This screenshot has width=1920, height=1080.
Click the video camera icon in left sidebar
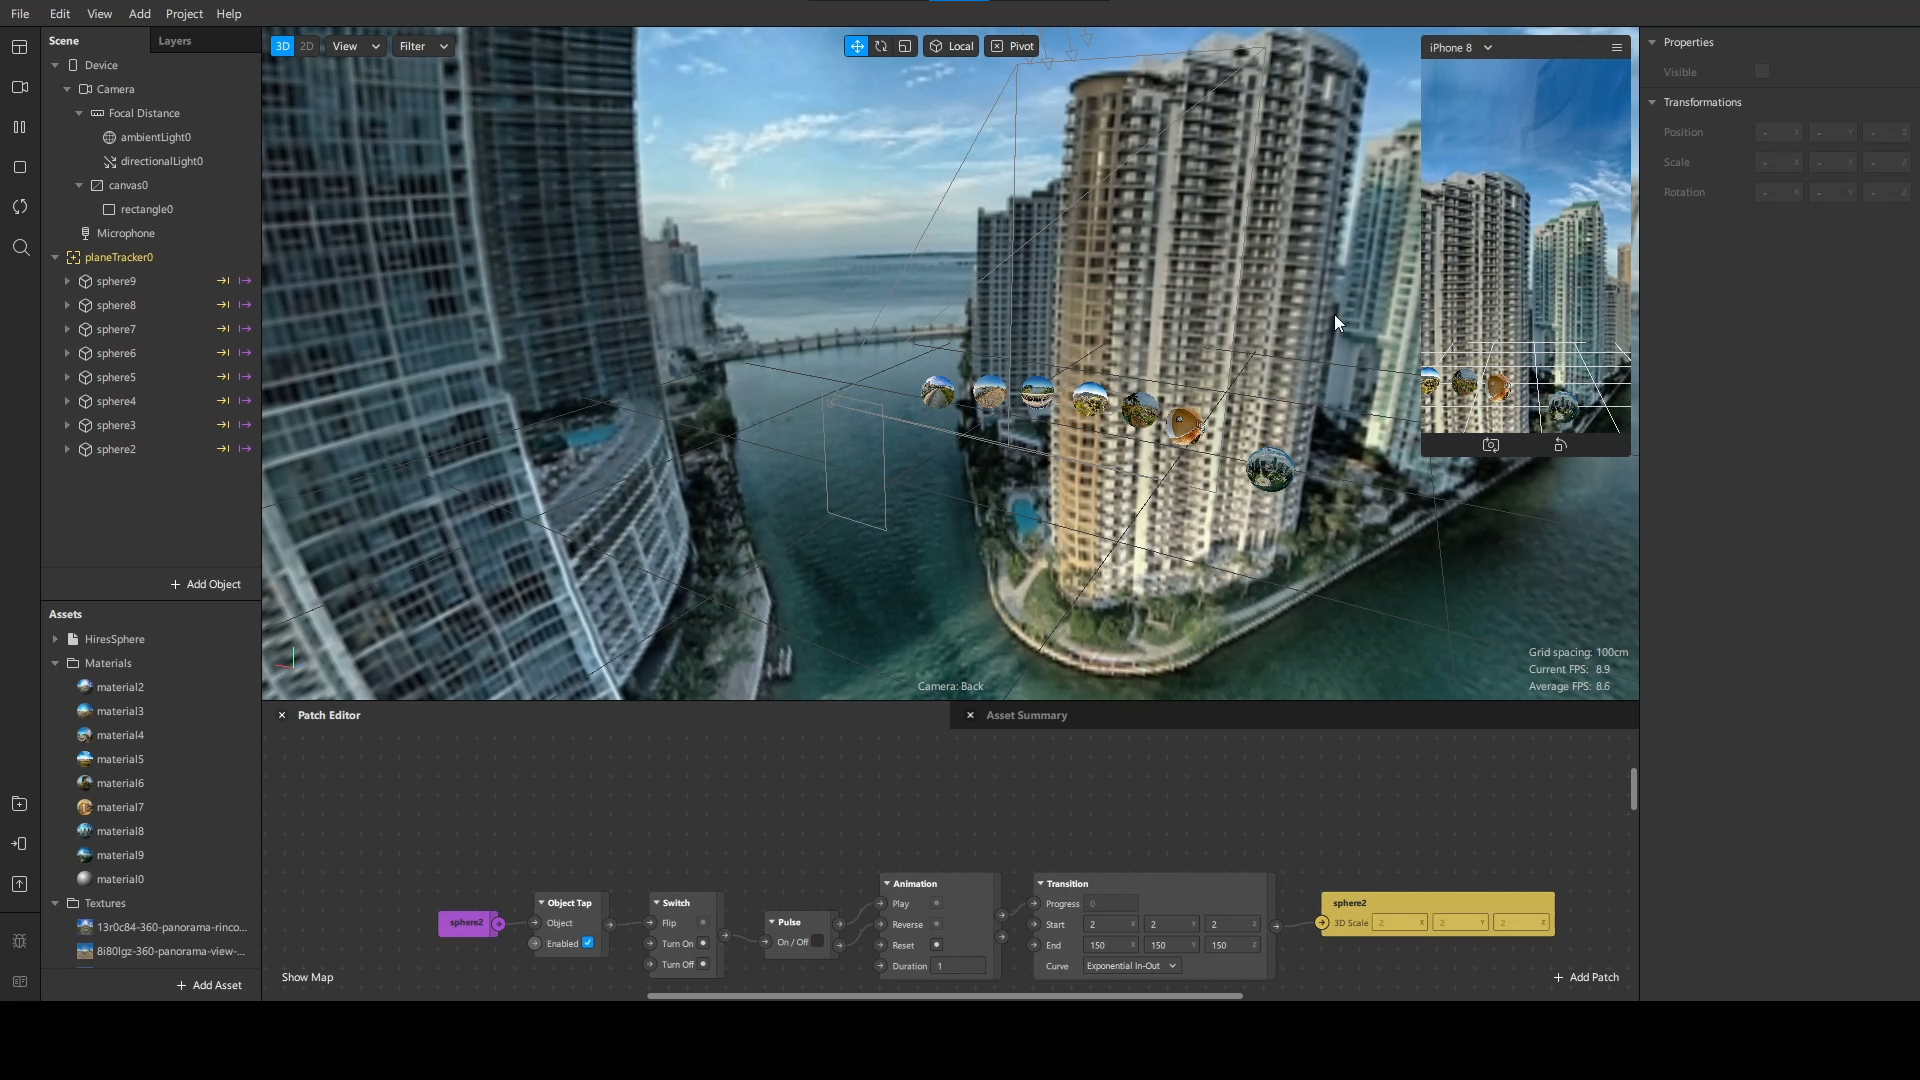pyautogui.click(x=20, y=87)
